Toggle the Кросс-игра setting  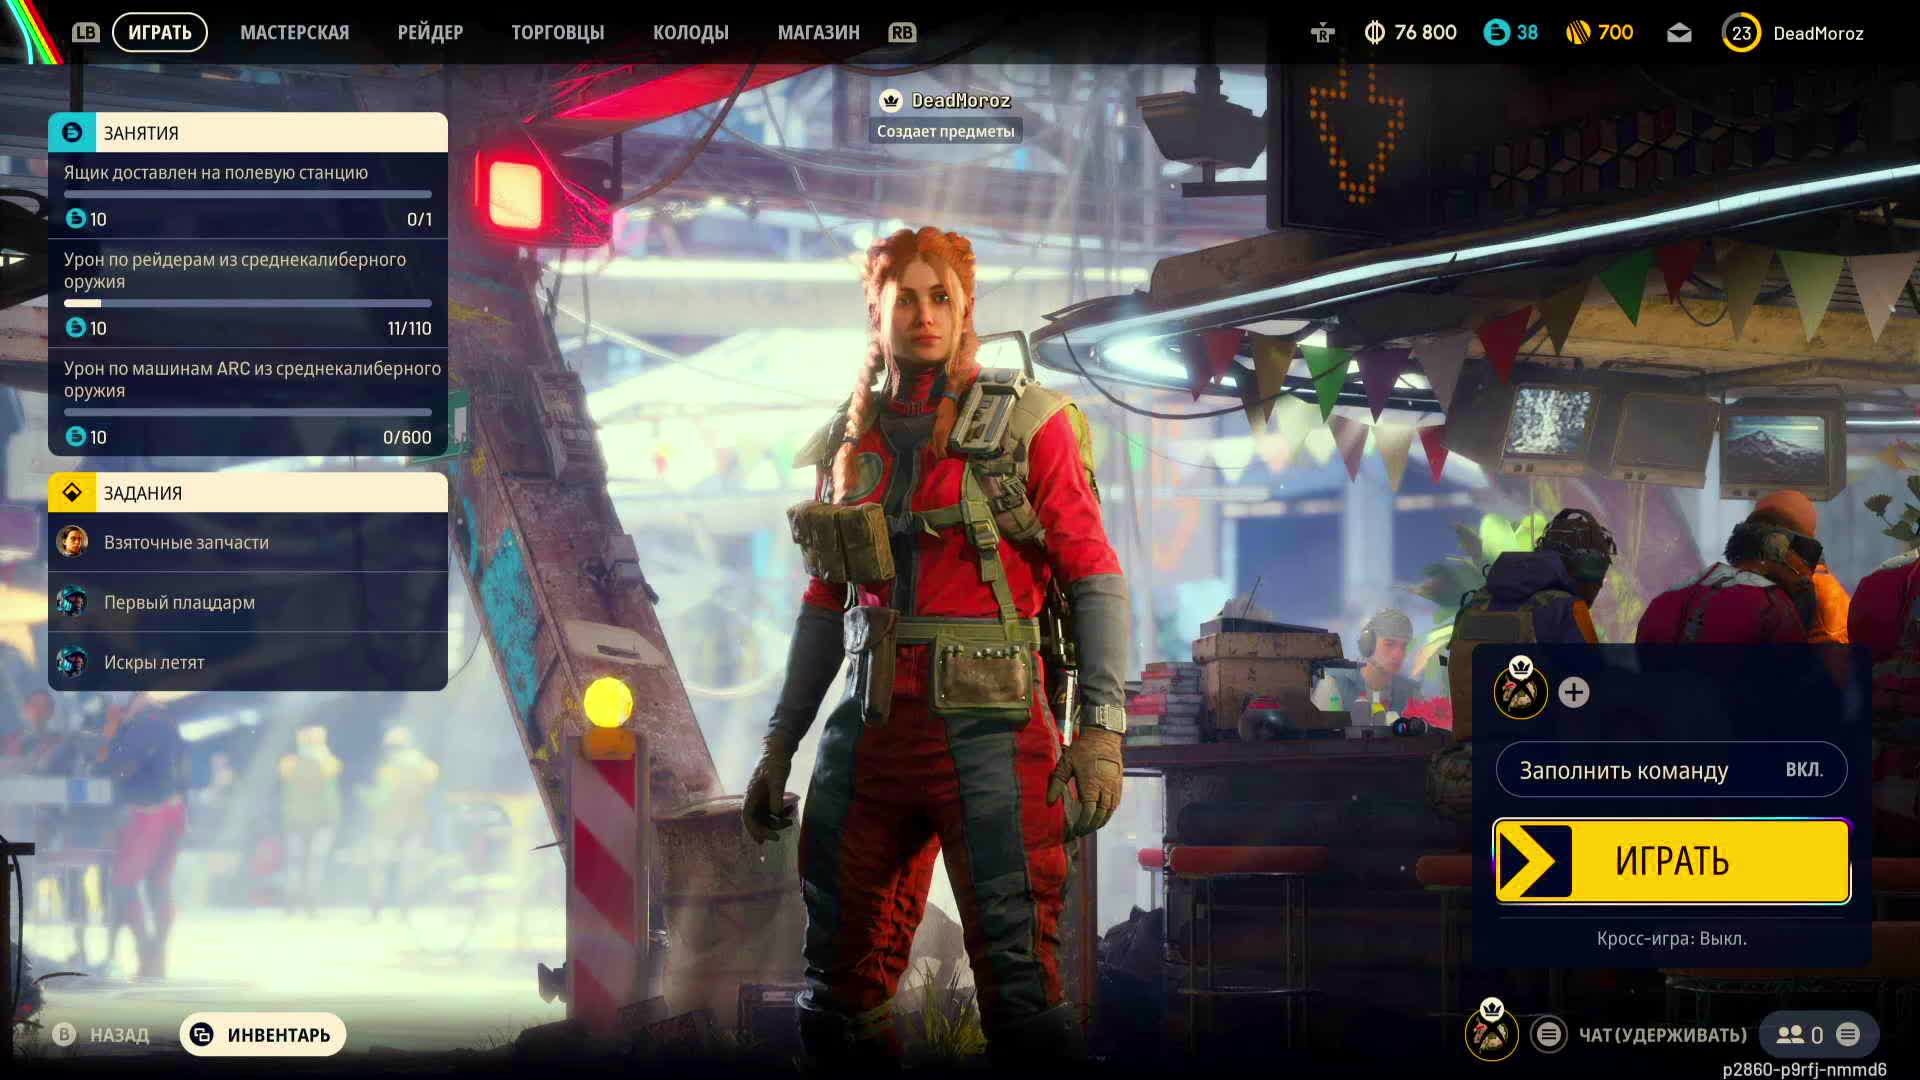point(1671,938)
